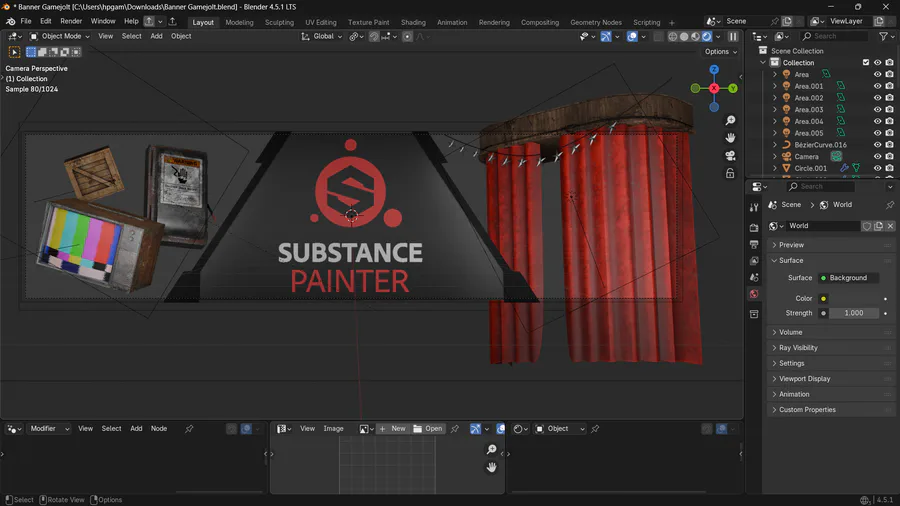The height and width of the screenshot is (506, 900).
Task: Collapse the Collection tree in outliner
Action: pos(763,63)
